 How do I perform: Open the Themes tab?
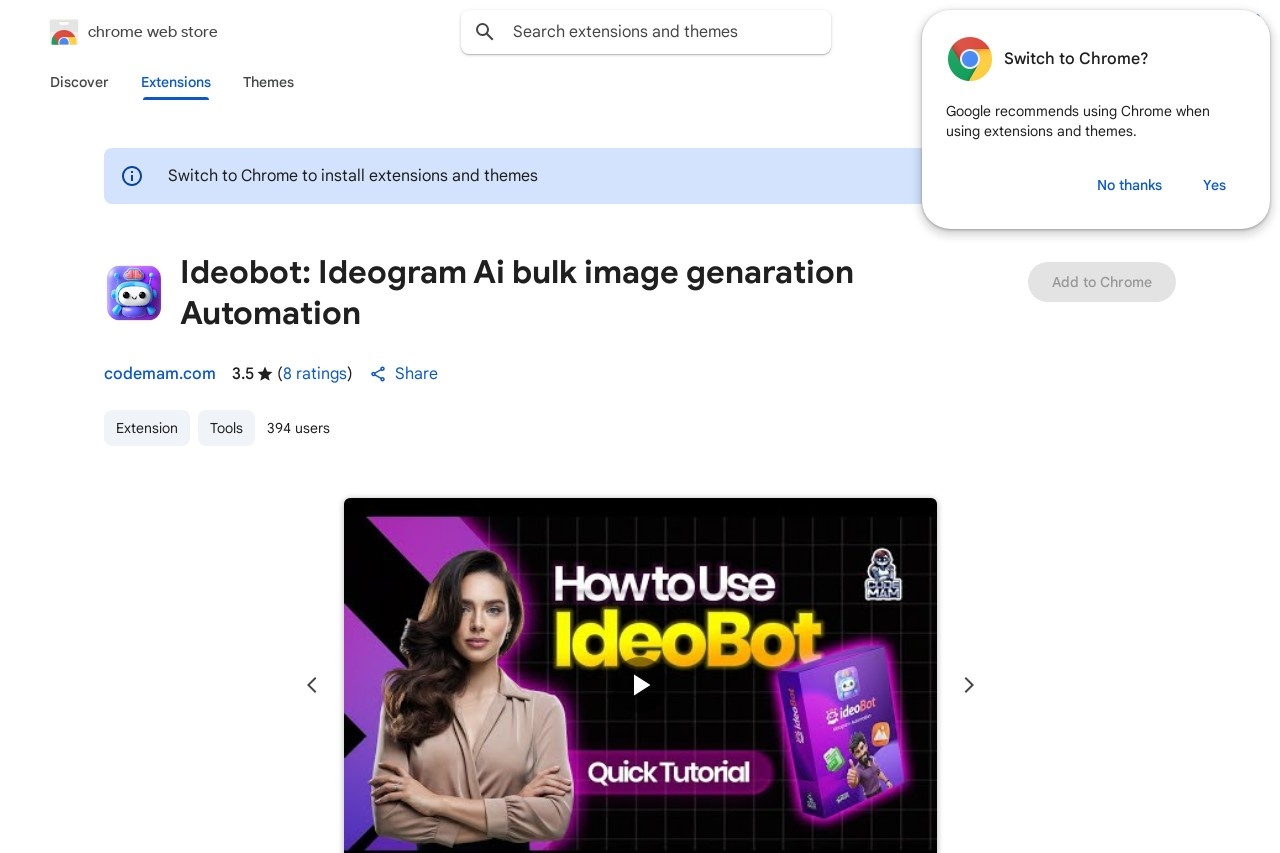(268, 82)
